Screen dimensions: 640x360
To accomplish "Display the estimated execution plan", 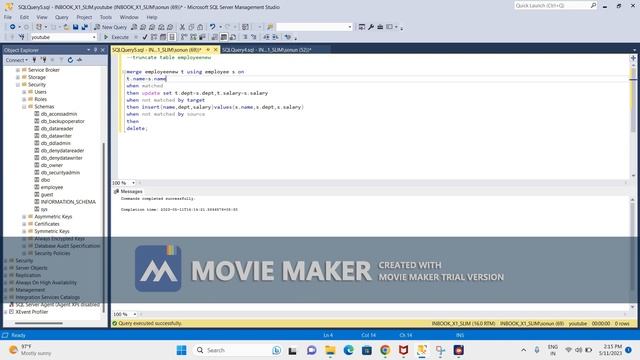I will (153, 37).
